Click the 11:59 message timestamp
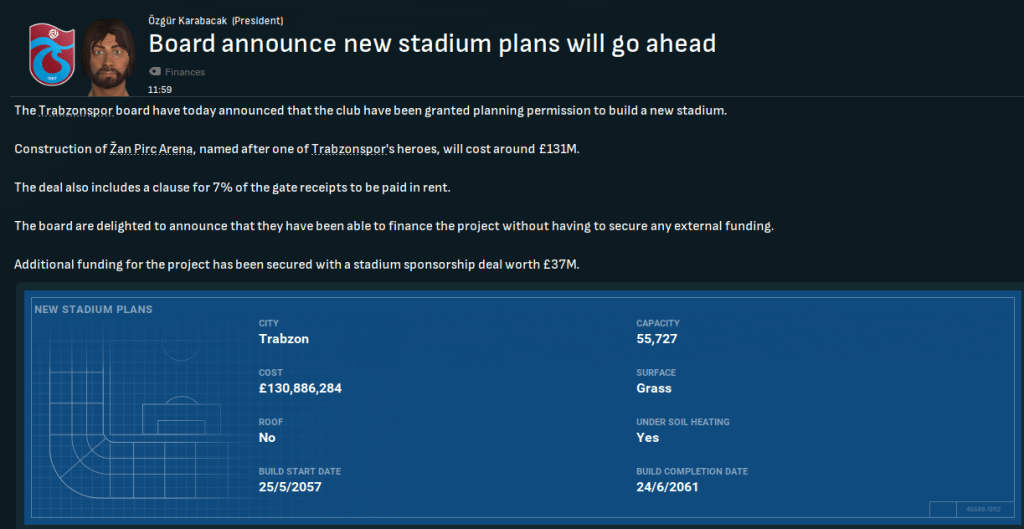 click(160, 89)
